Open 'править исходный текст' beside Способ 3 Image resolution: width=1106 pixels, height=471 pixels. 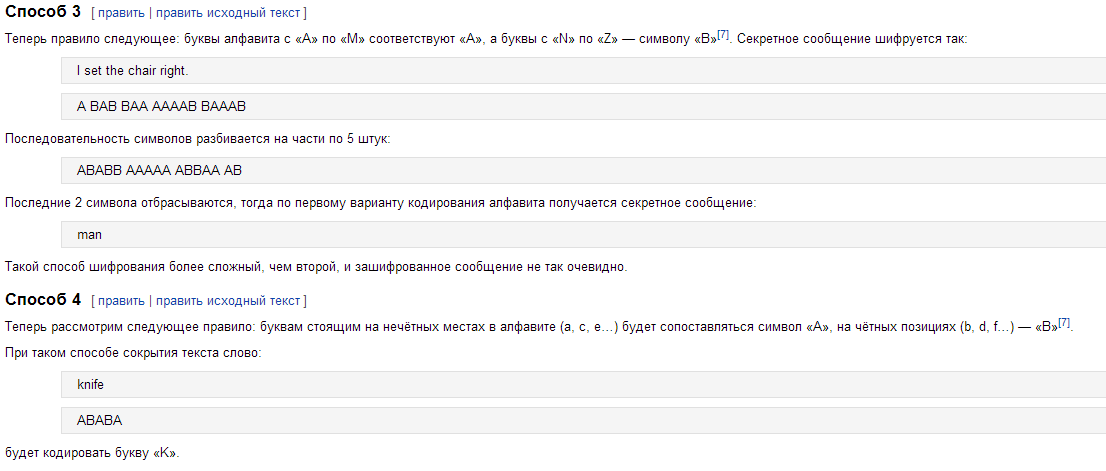point(228,13)
